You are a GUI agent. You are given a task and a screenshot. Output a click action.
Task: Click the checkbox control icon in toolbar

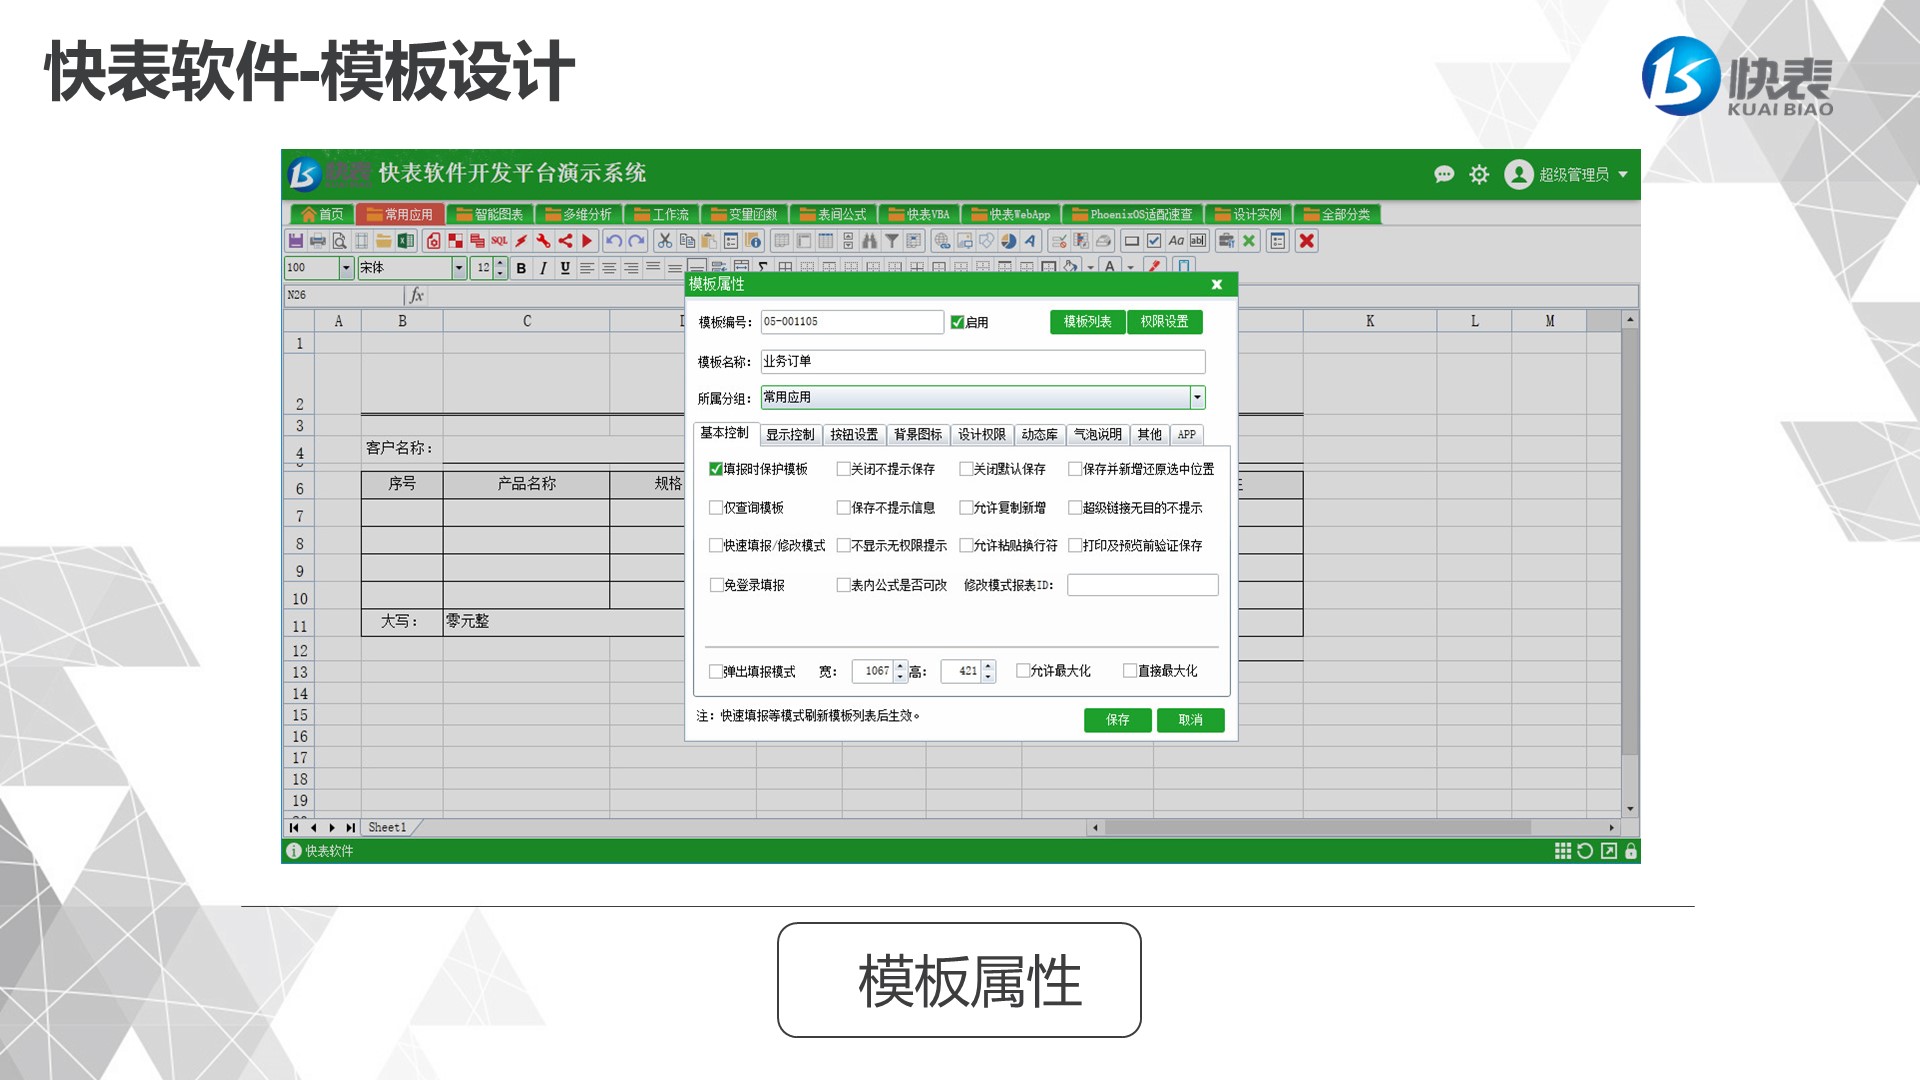[1154, 241]
